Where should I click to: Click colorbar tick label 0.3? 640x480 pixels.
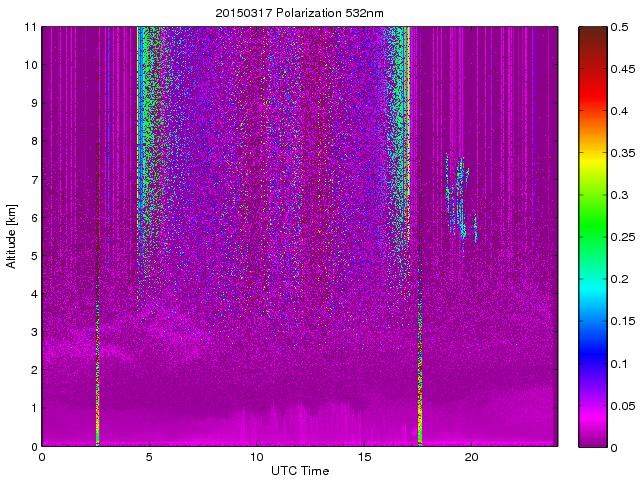coord(619,195)
